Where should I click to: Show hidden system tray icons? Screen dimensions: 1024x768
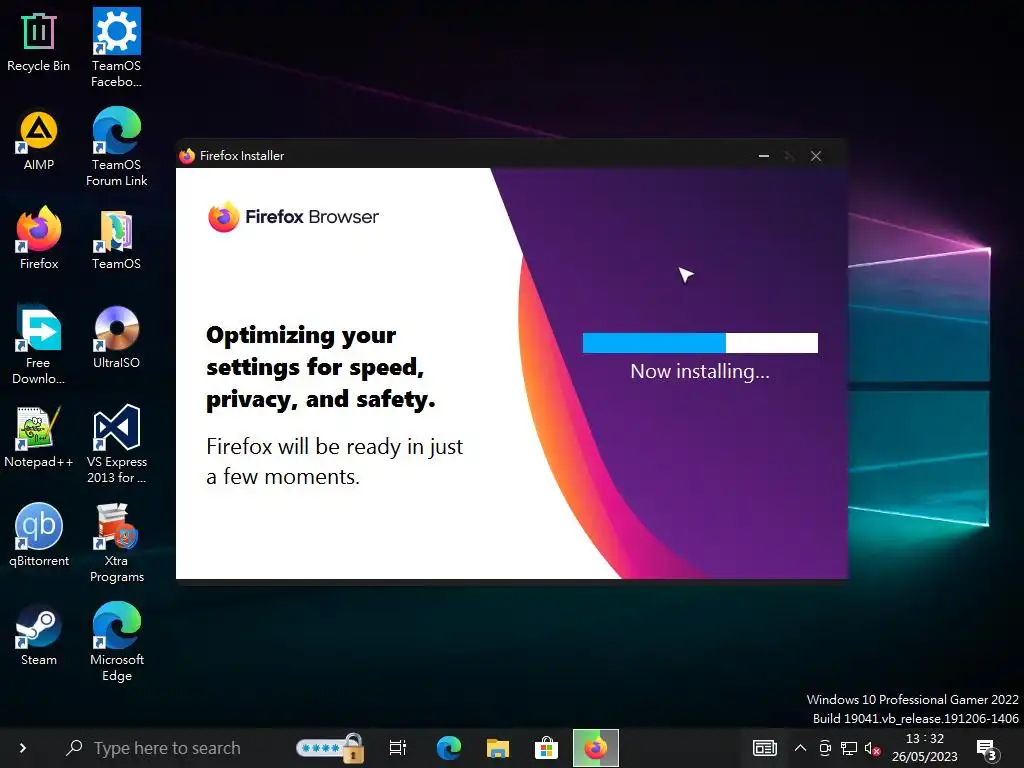pos(800,748)
